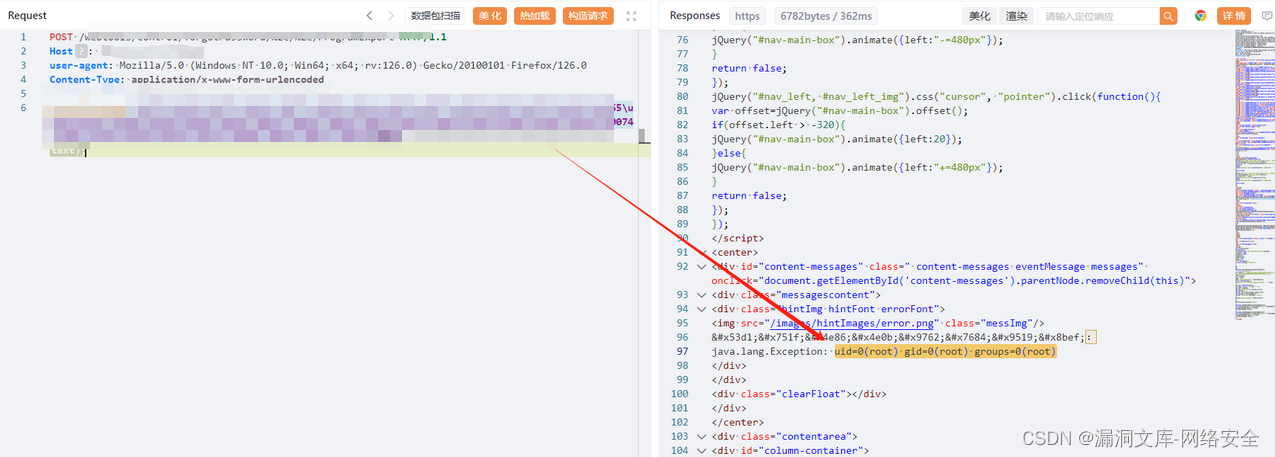
Task: Click the 热加载 button
Action: click(x=535, y=15)
